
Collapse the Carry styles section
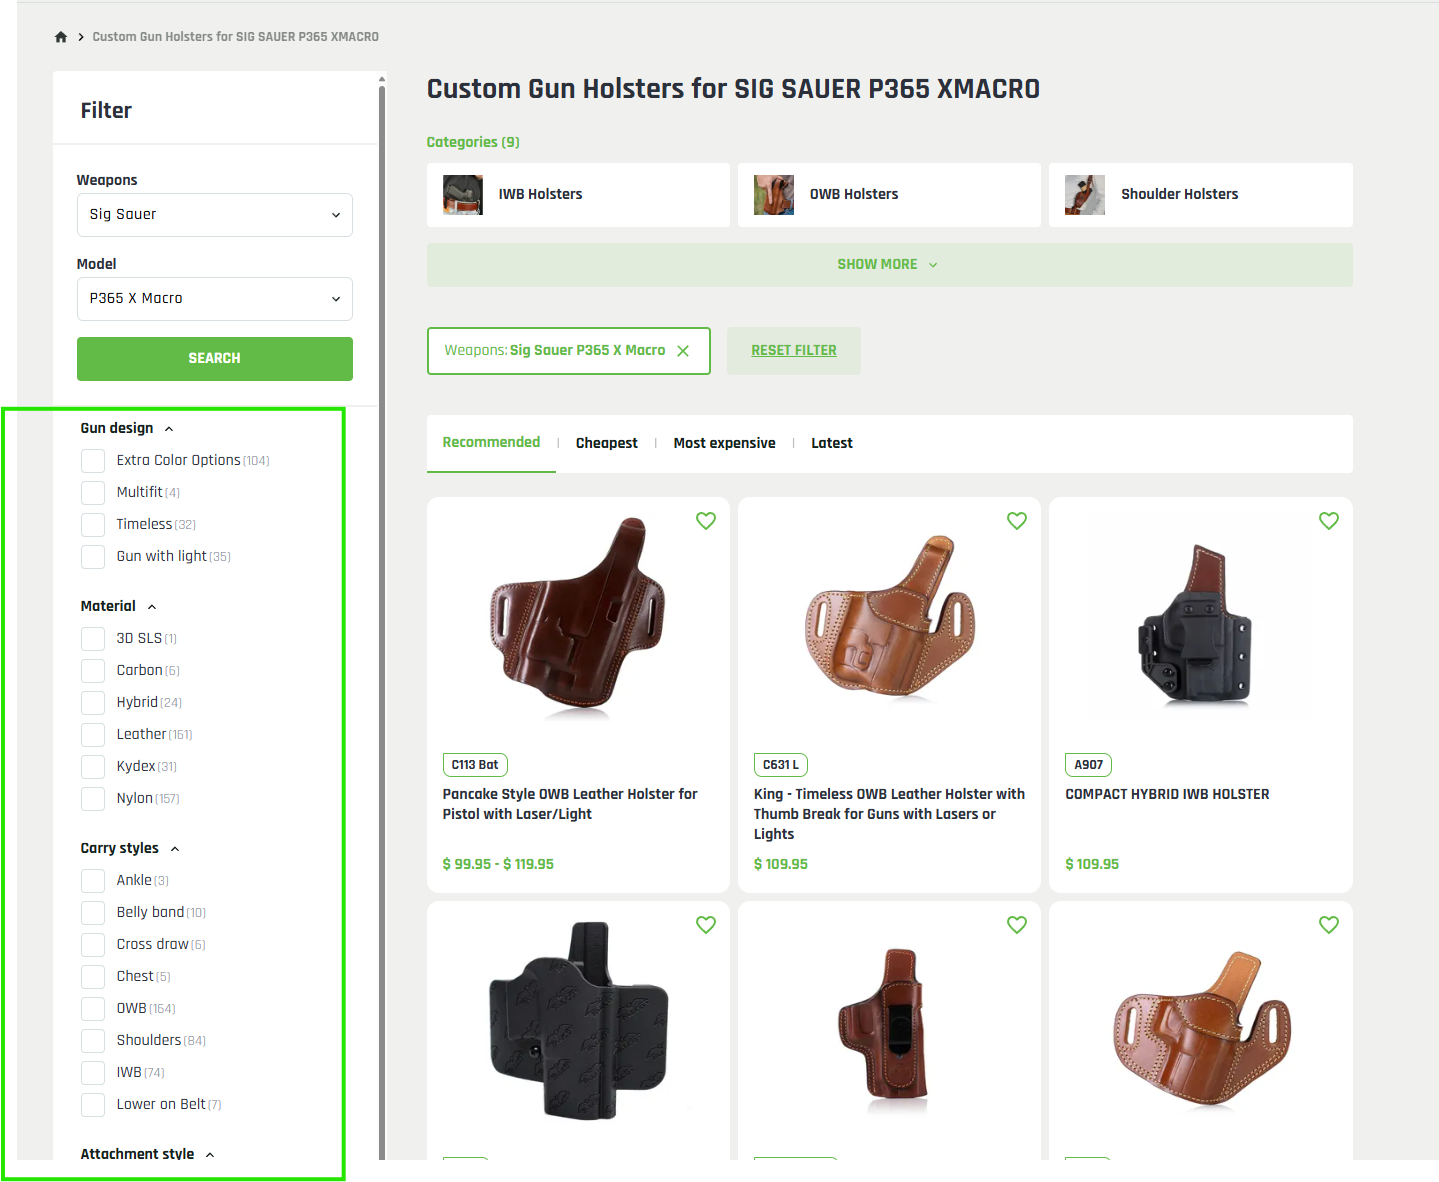point(130,848)
